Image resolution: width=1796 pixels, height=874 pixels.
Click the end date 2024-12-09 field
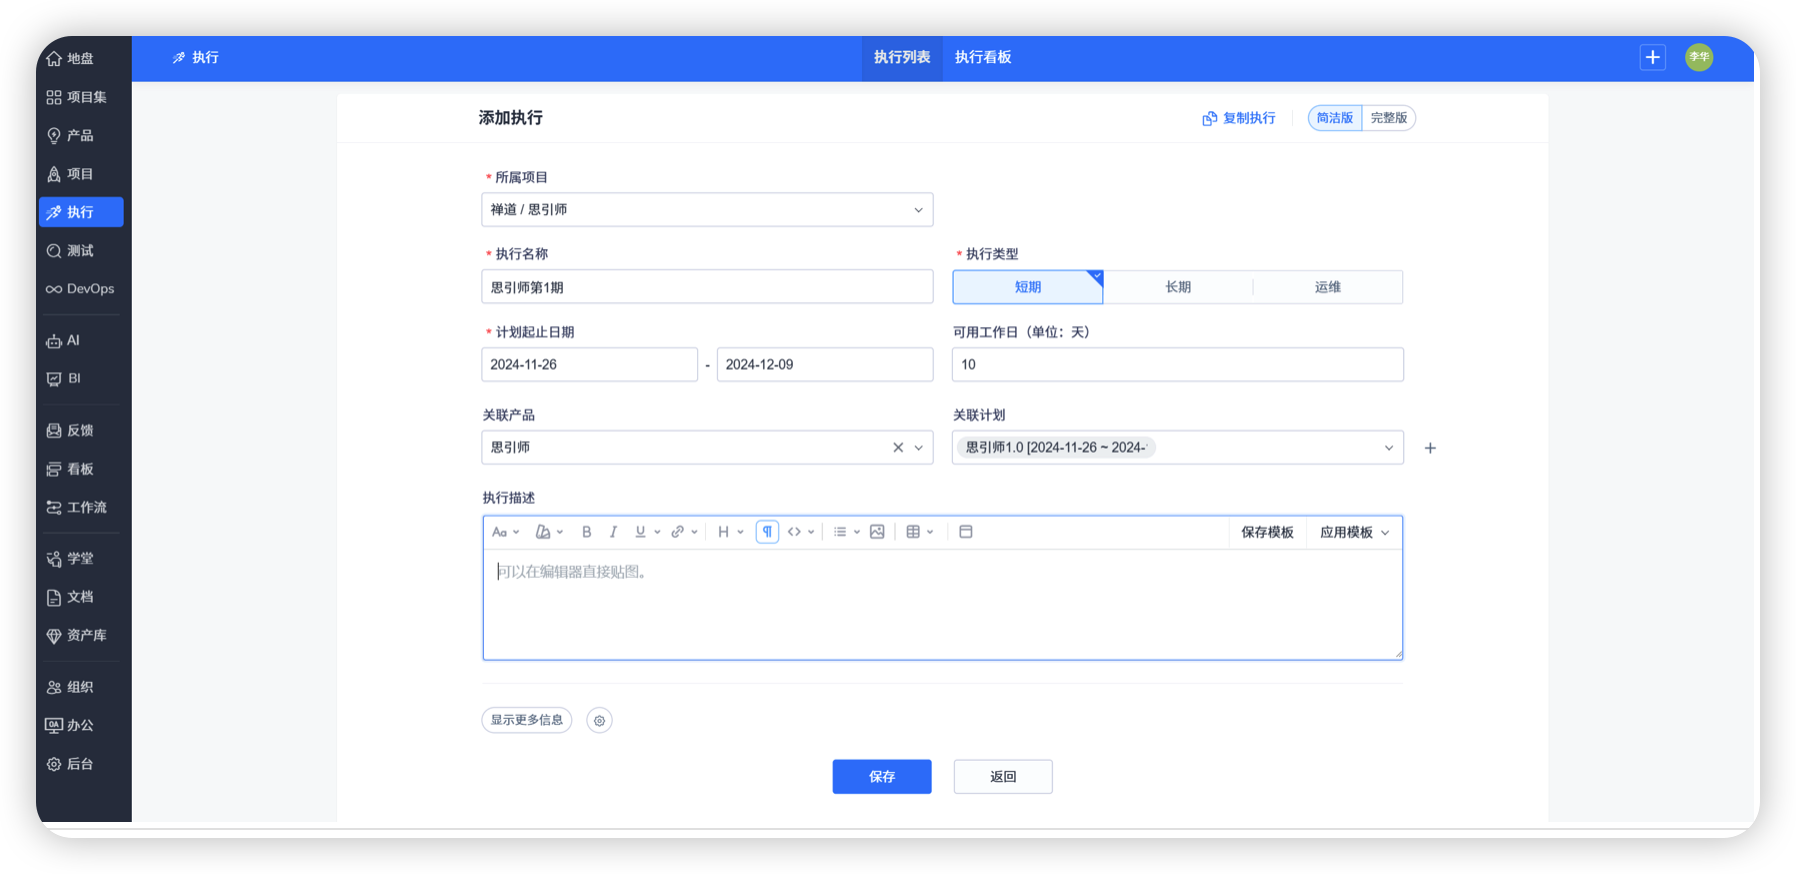coord(825,365)
